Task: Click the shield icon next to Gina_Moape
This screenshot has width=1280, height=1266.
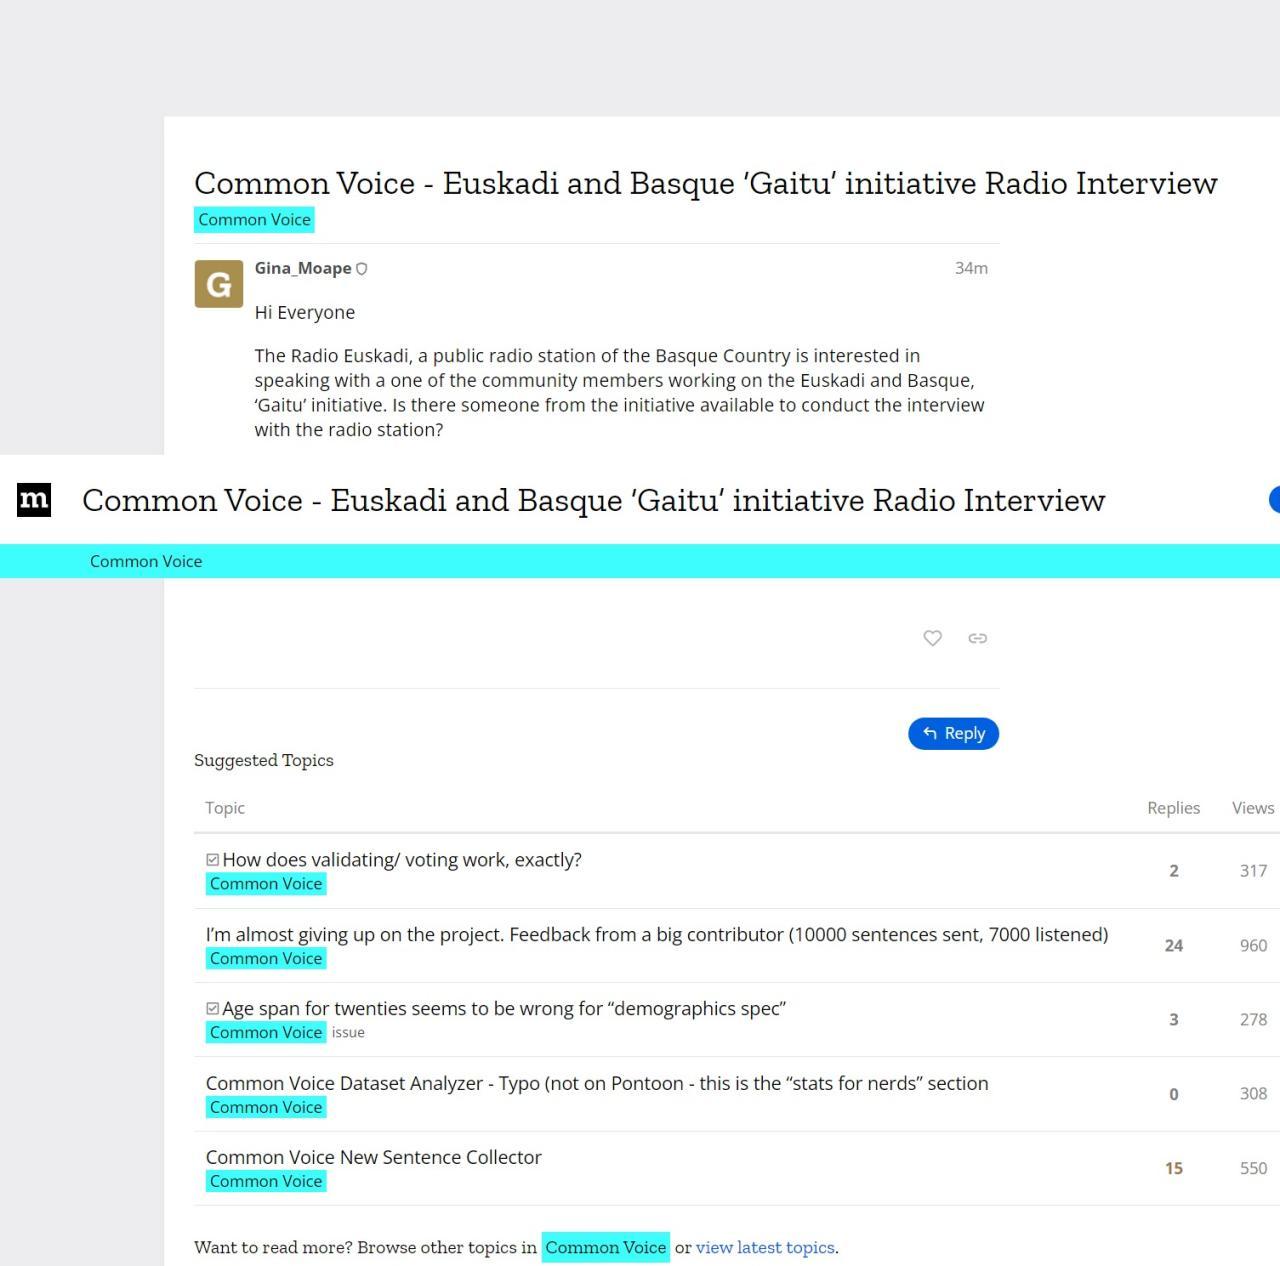Action: [362, 269]
